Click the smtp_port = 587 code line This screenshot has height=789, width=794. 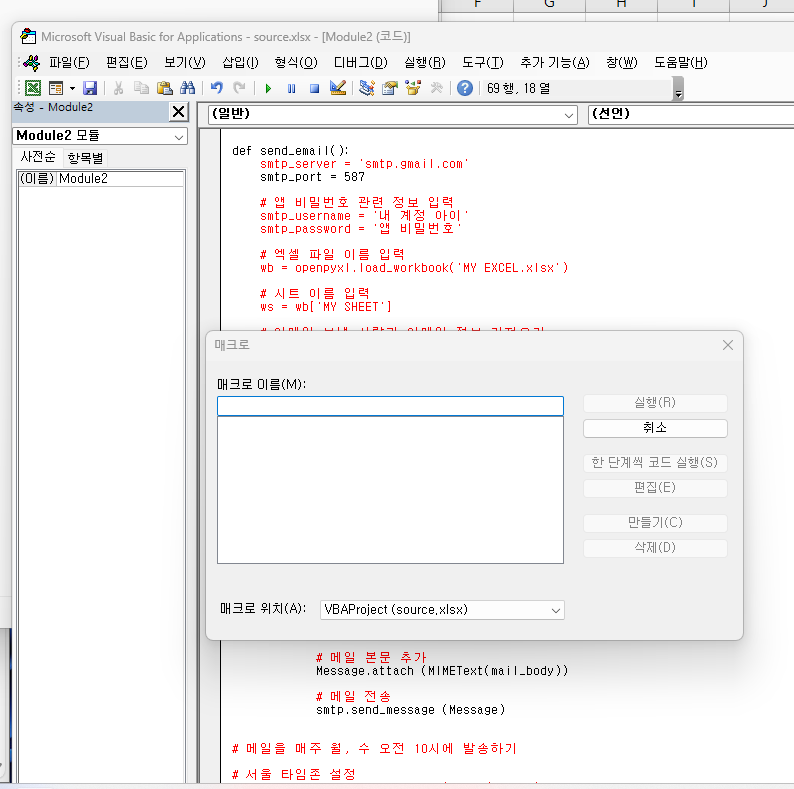pyautogui.click(x=312, y=177)
